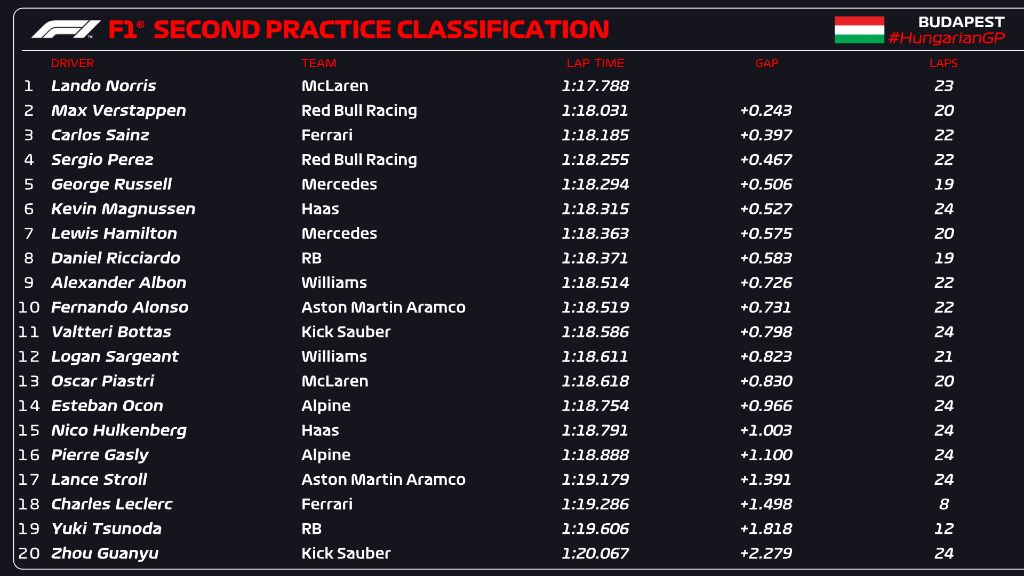The height and width of the screenshot is (576, 1024).
Task: Click Charles Leclerc's gap +1.498
Action: coord(766,504)
